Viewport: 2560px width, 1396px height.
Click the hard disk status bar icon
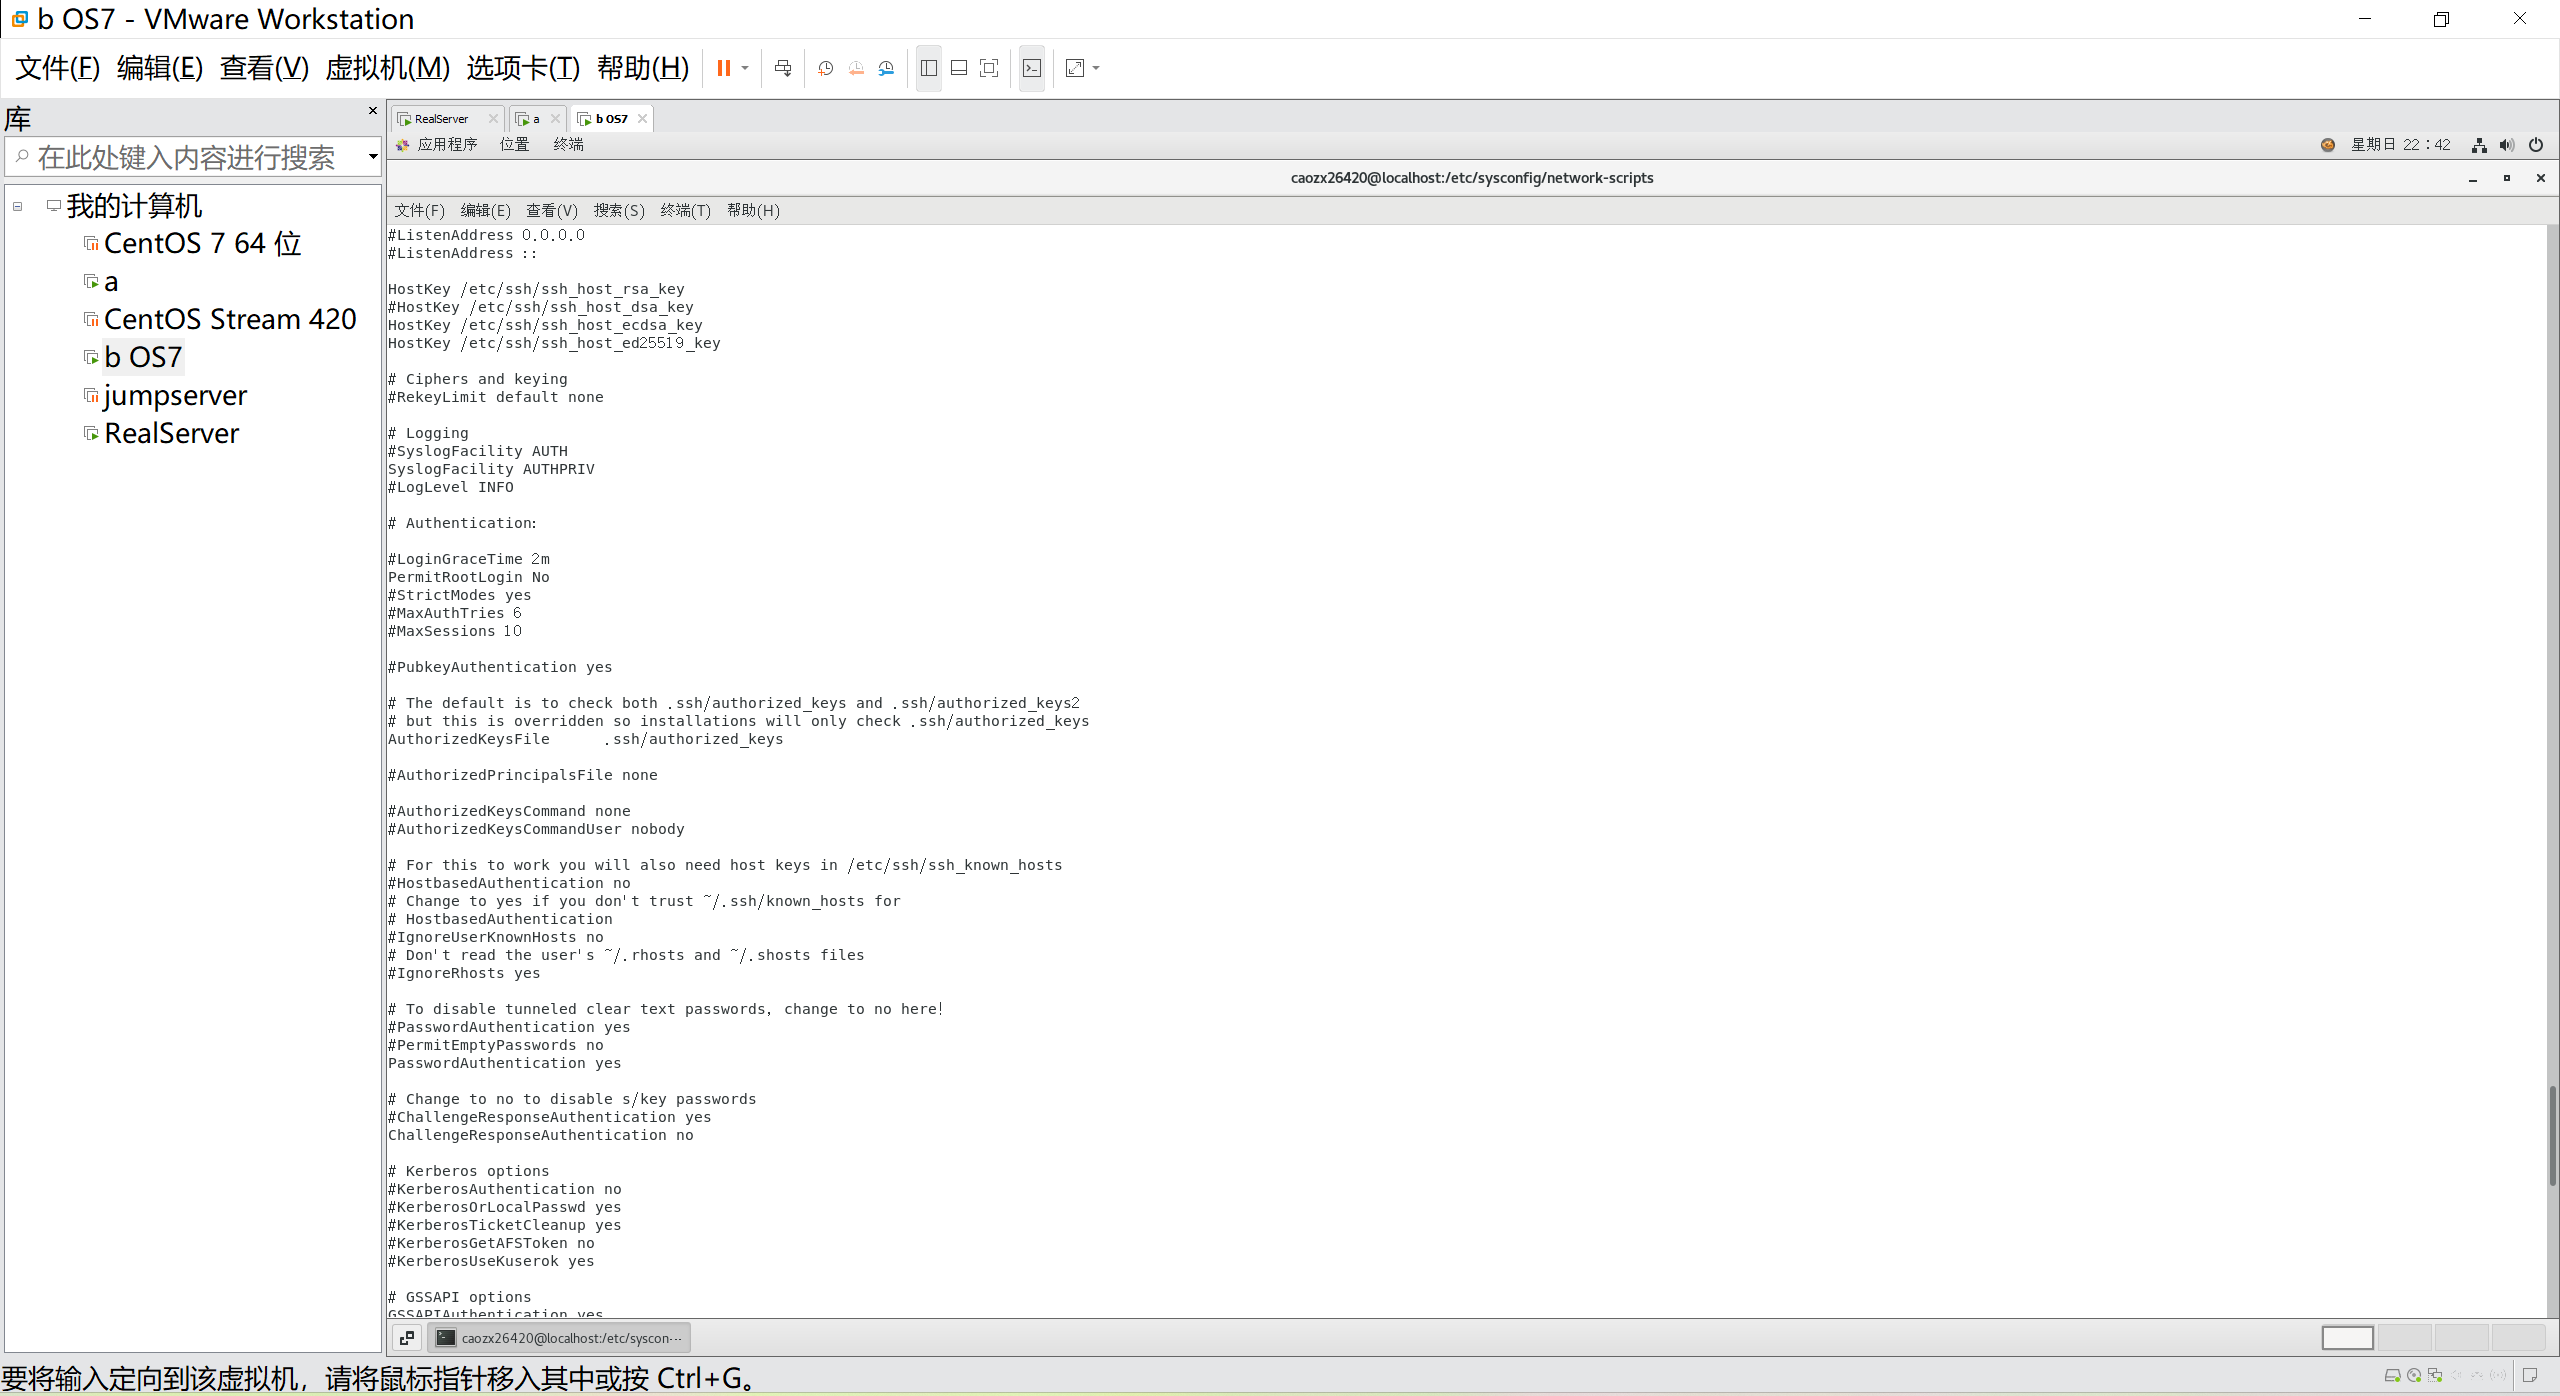point(2392,1375)
